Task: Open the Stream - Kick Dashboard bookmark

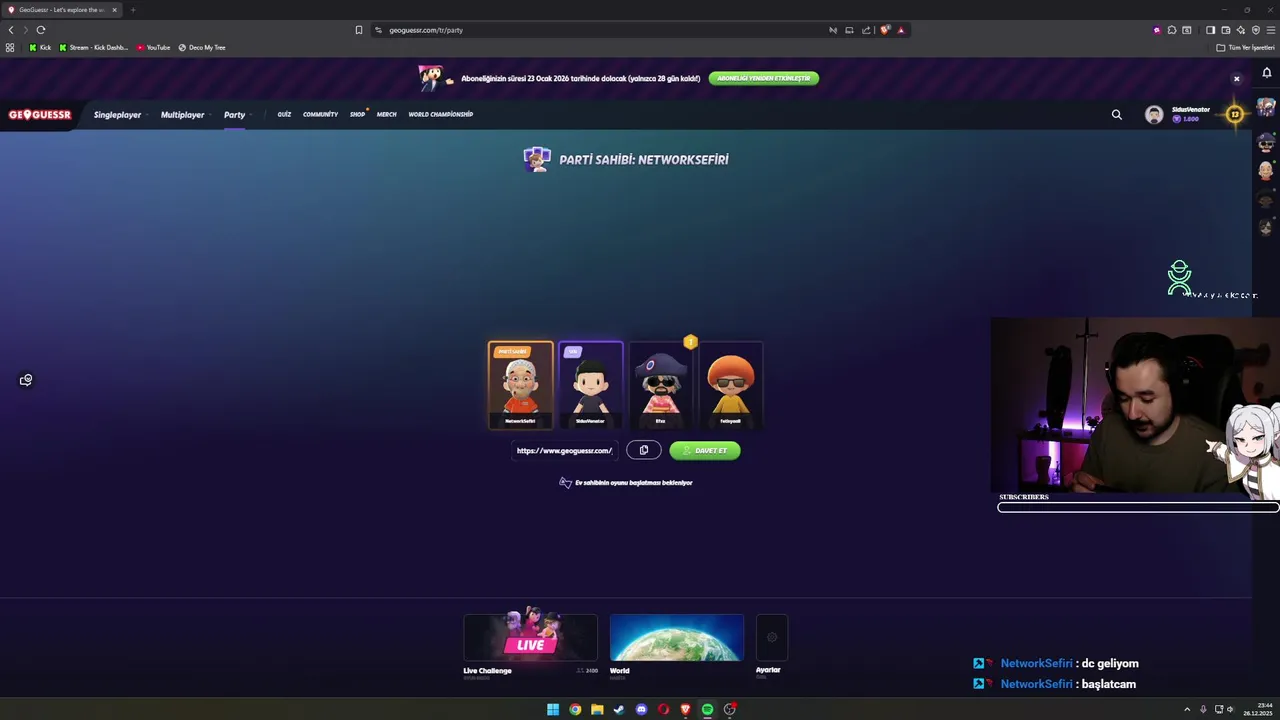Action: [93, 47]
